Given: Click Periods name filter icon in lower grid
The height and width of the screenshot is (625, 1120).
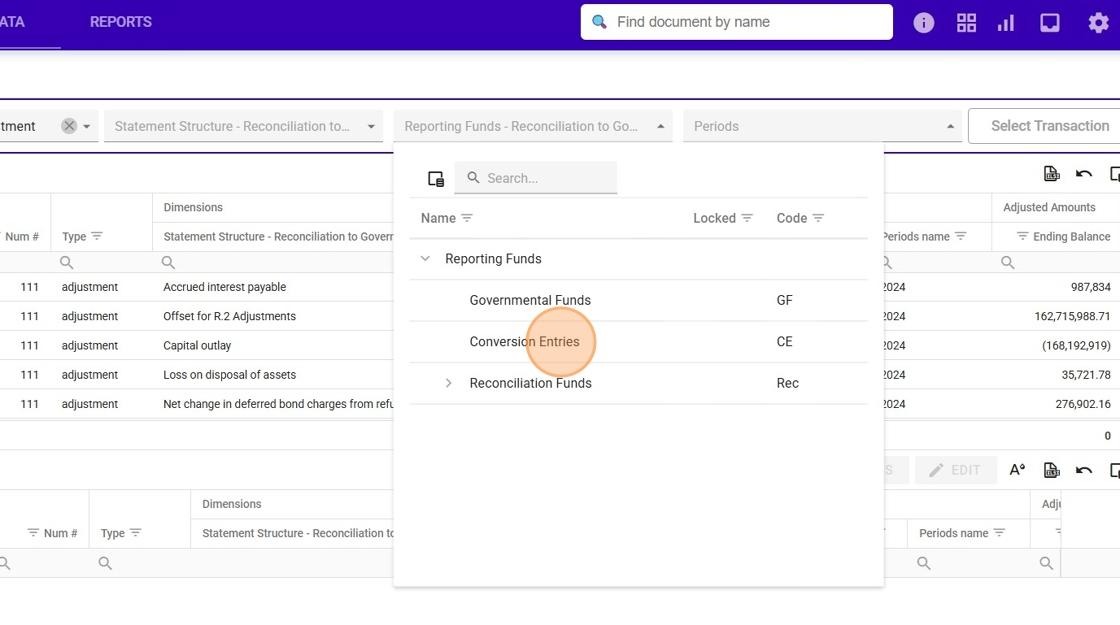Looking at the screenshot, I should 999,532.
